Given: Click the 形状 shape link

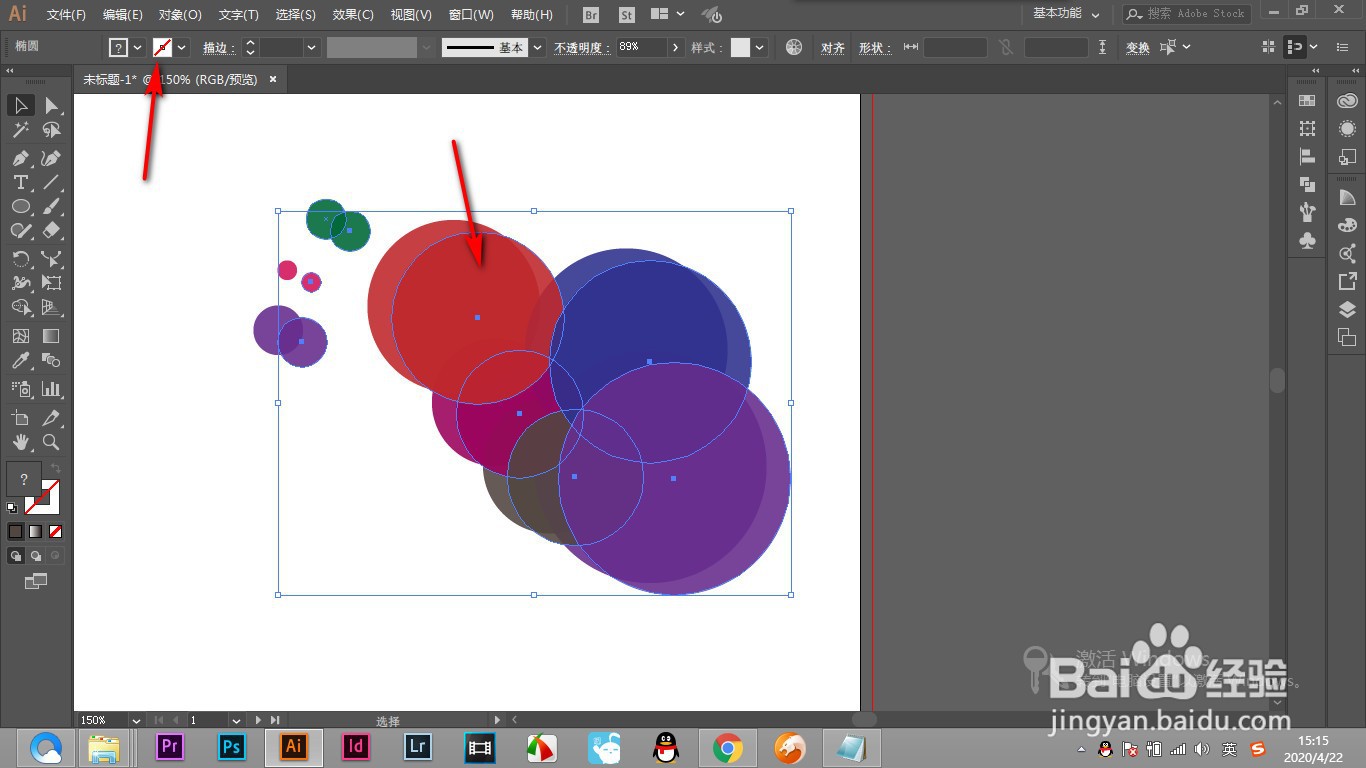Looking at the screenshot, I should (874, 47).
